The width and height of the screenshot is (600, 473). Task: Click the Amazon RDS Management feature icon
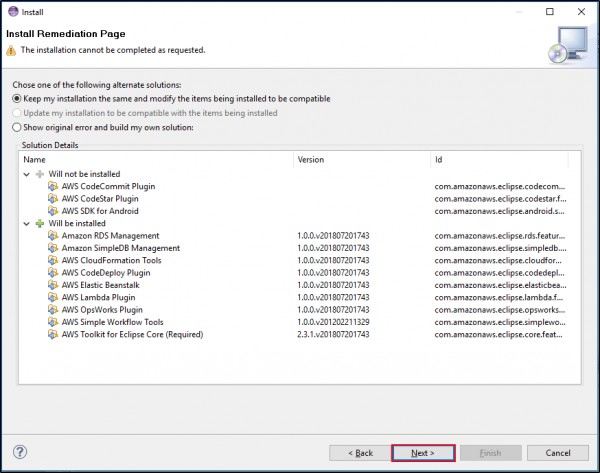pyautogui.click(x=53, y=236)
